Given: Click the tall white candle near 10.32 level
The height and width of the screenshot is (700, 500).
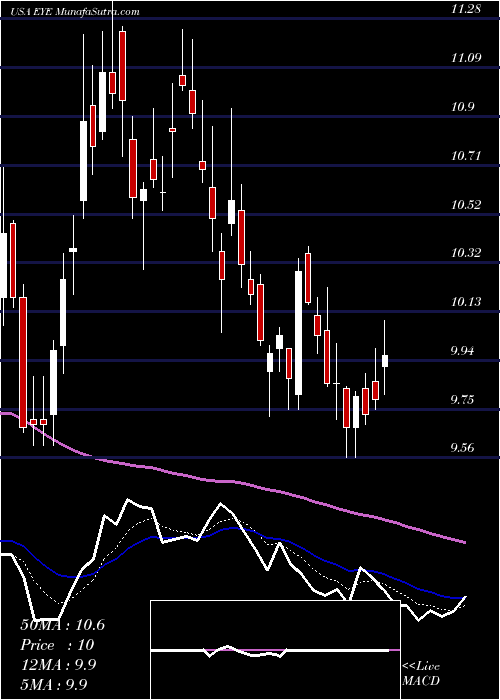Looking at the screenshot, I should (x=298, y=333).
